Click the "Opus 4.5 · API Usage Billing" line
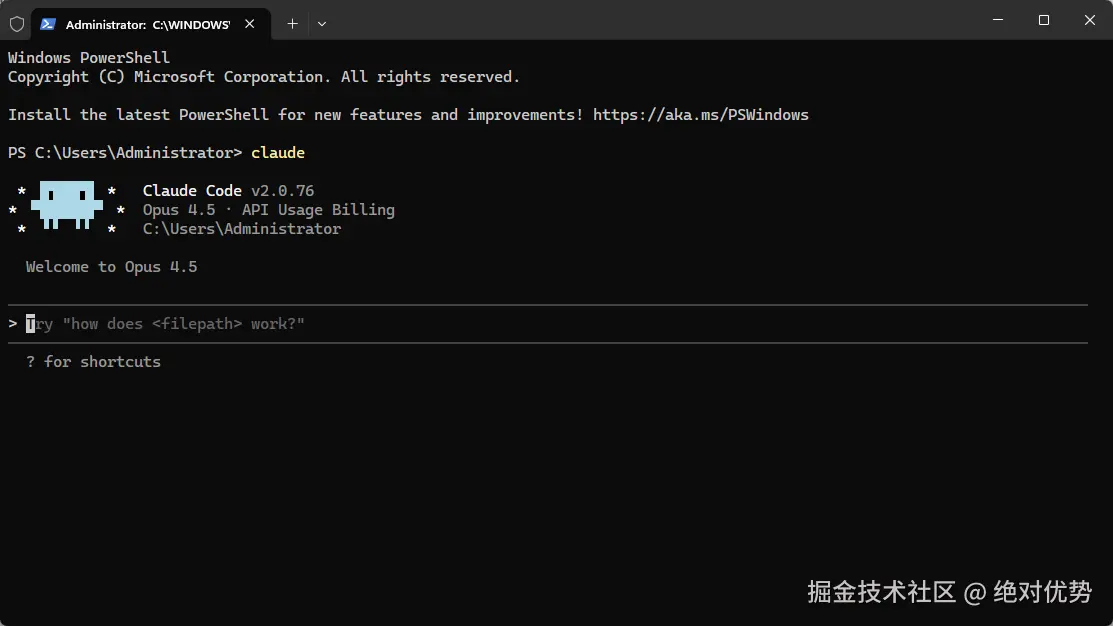1113x626 pixels. point(268,210)
